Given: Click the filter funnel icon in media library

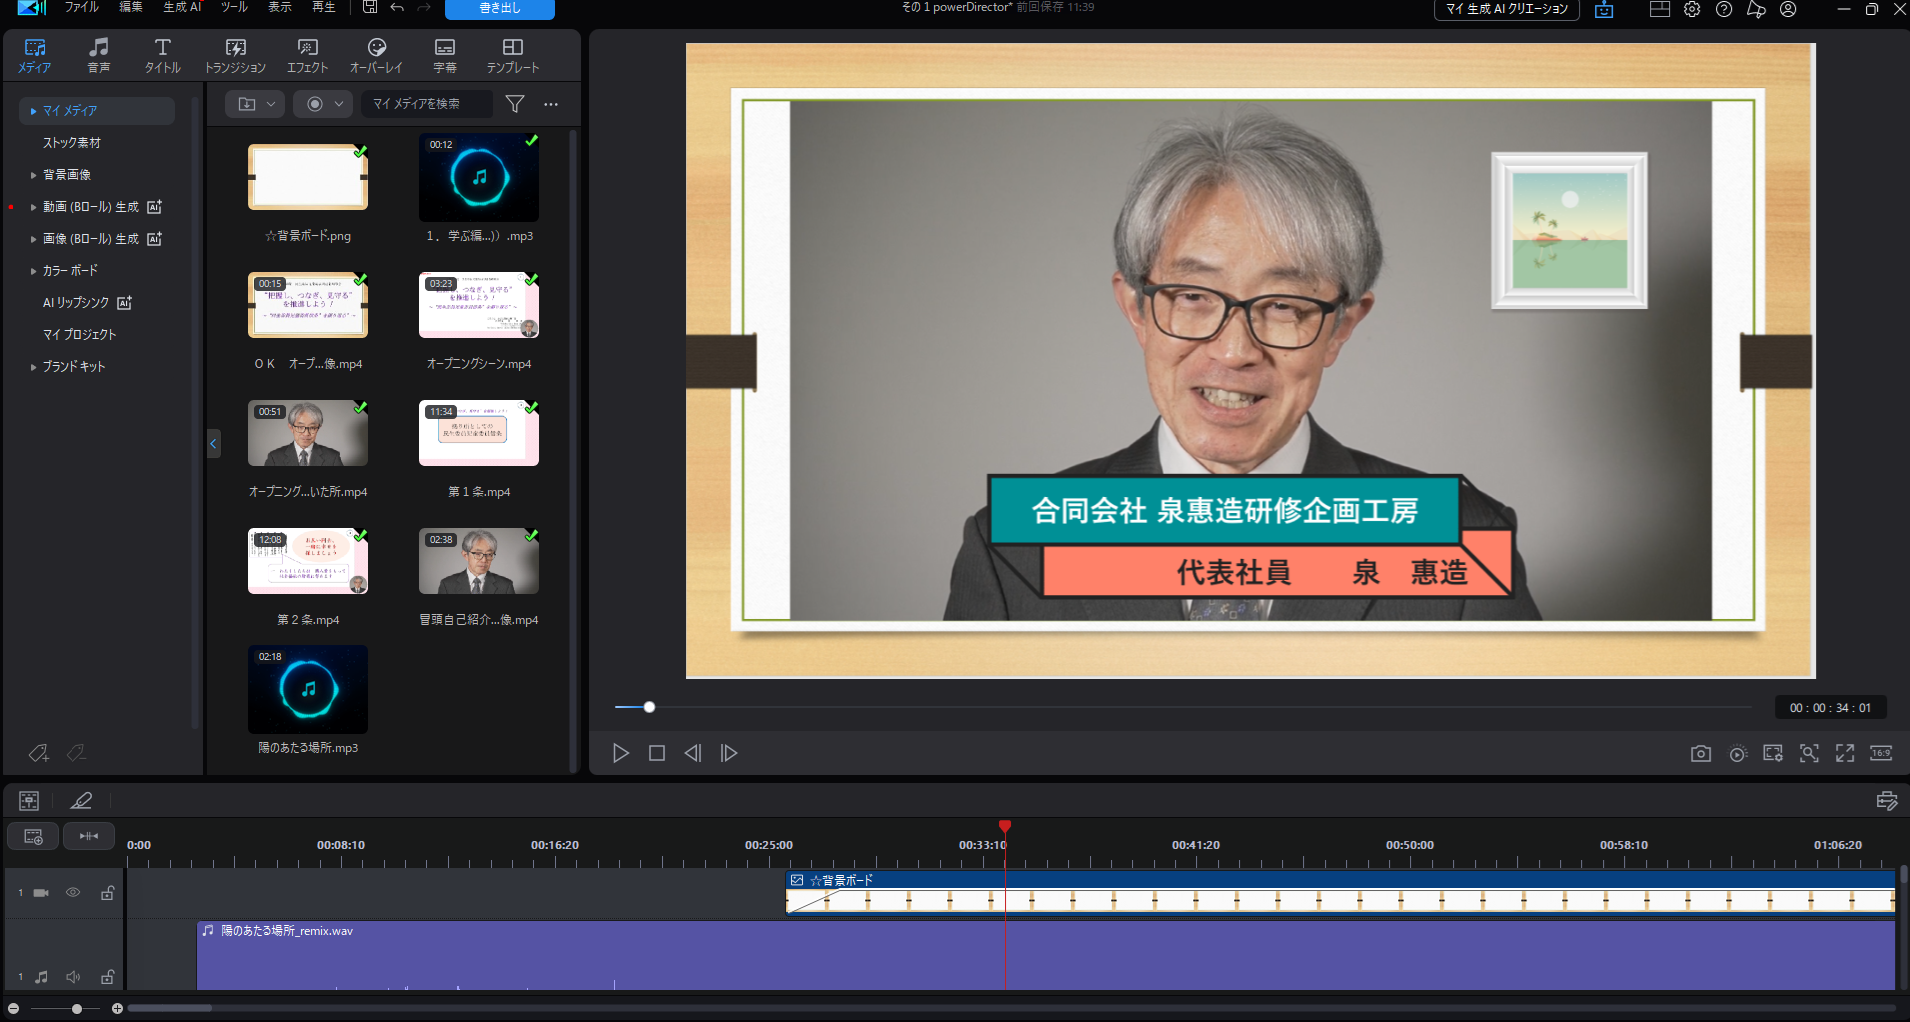Looking at the screenshot, I should click(x=515, y=104).
